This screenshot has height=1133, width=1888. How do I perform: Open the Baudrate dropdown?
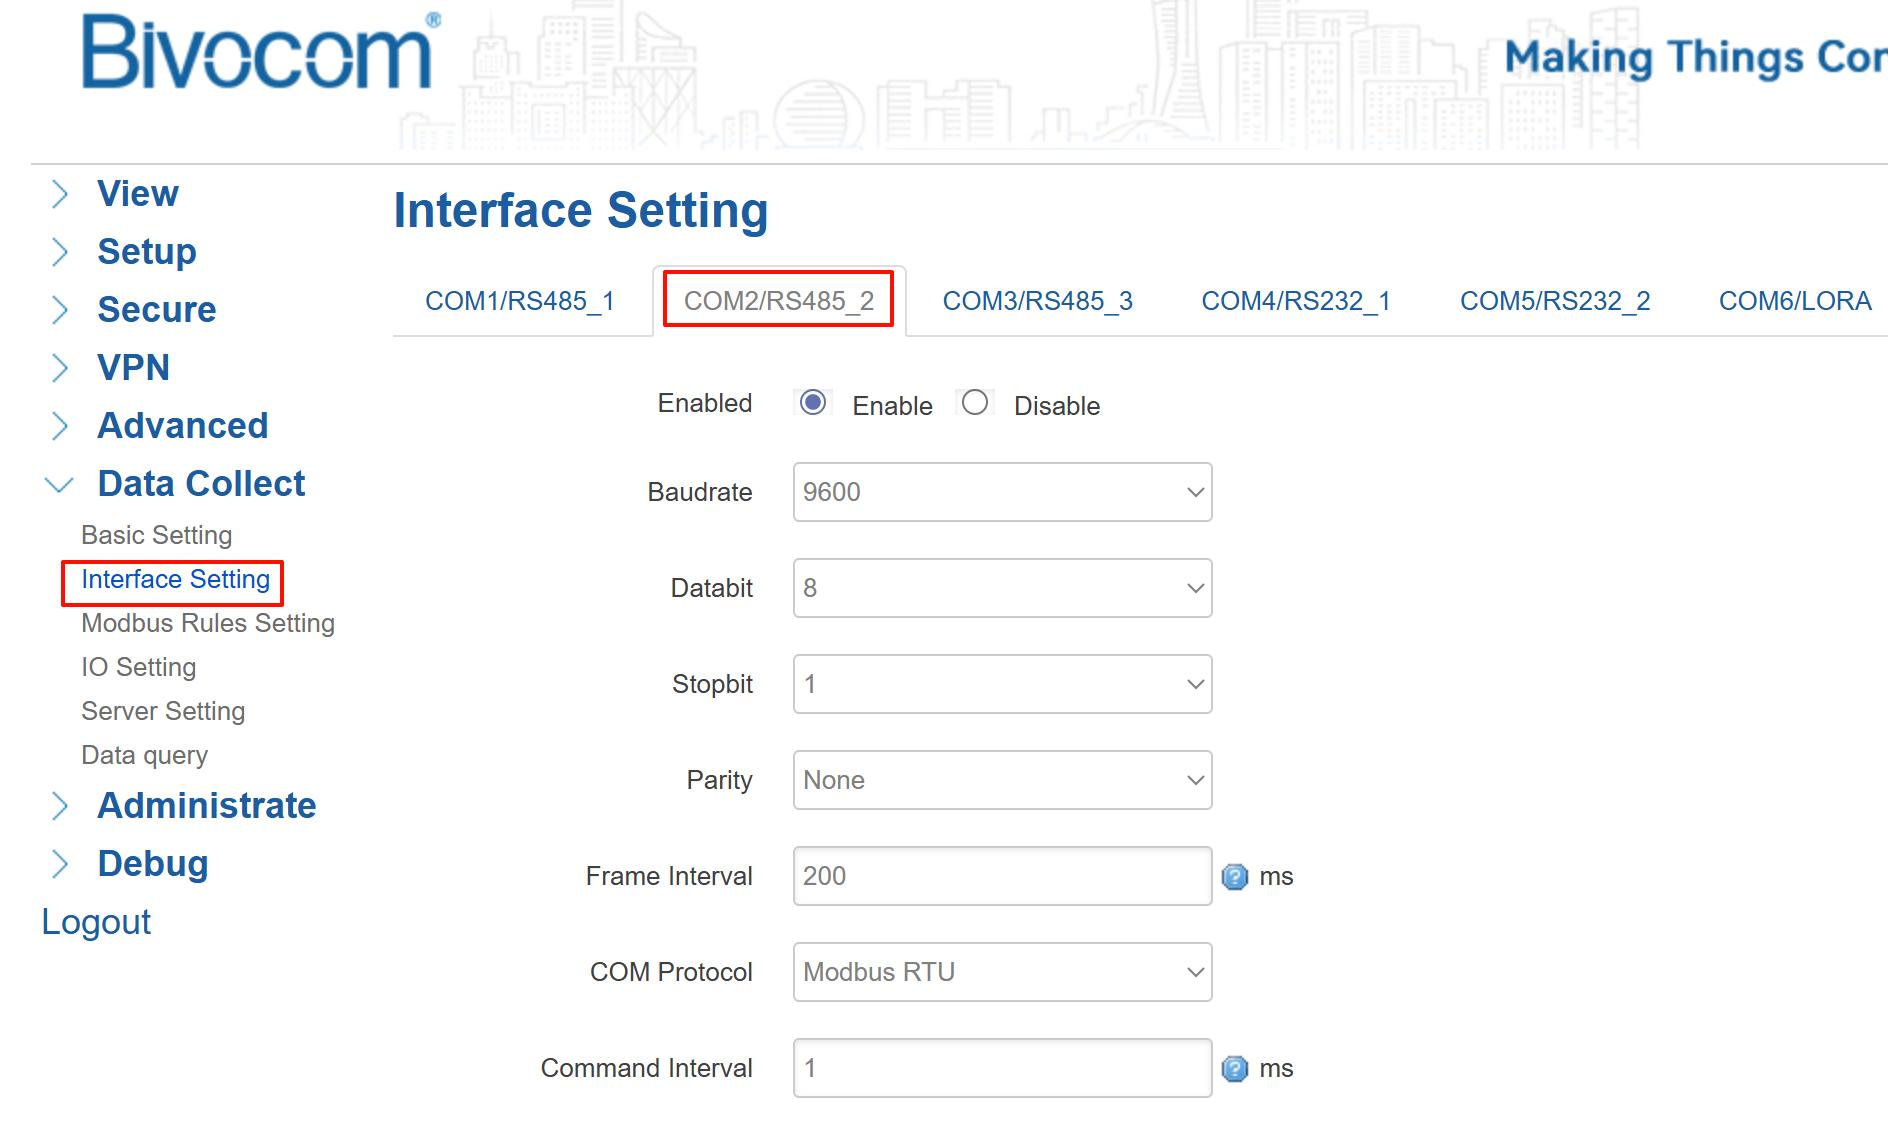click(1002, 492)
